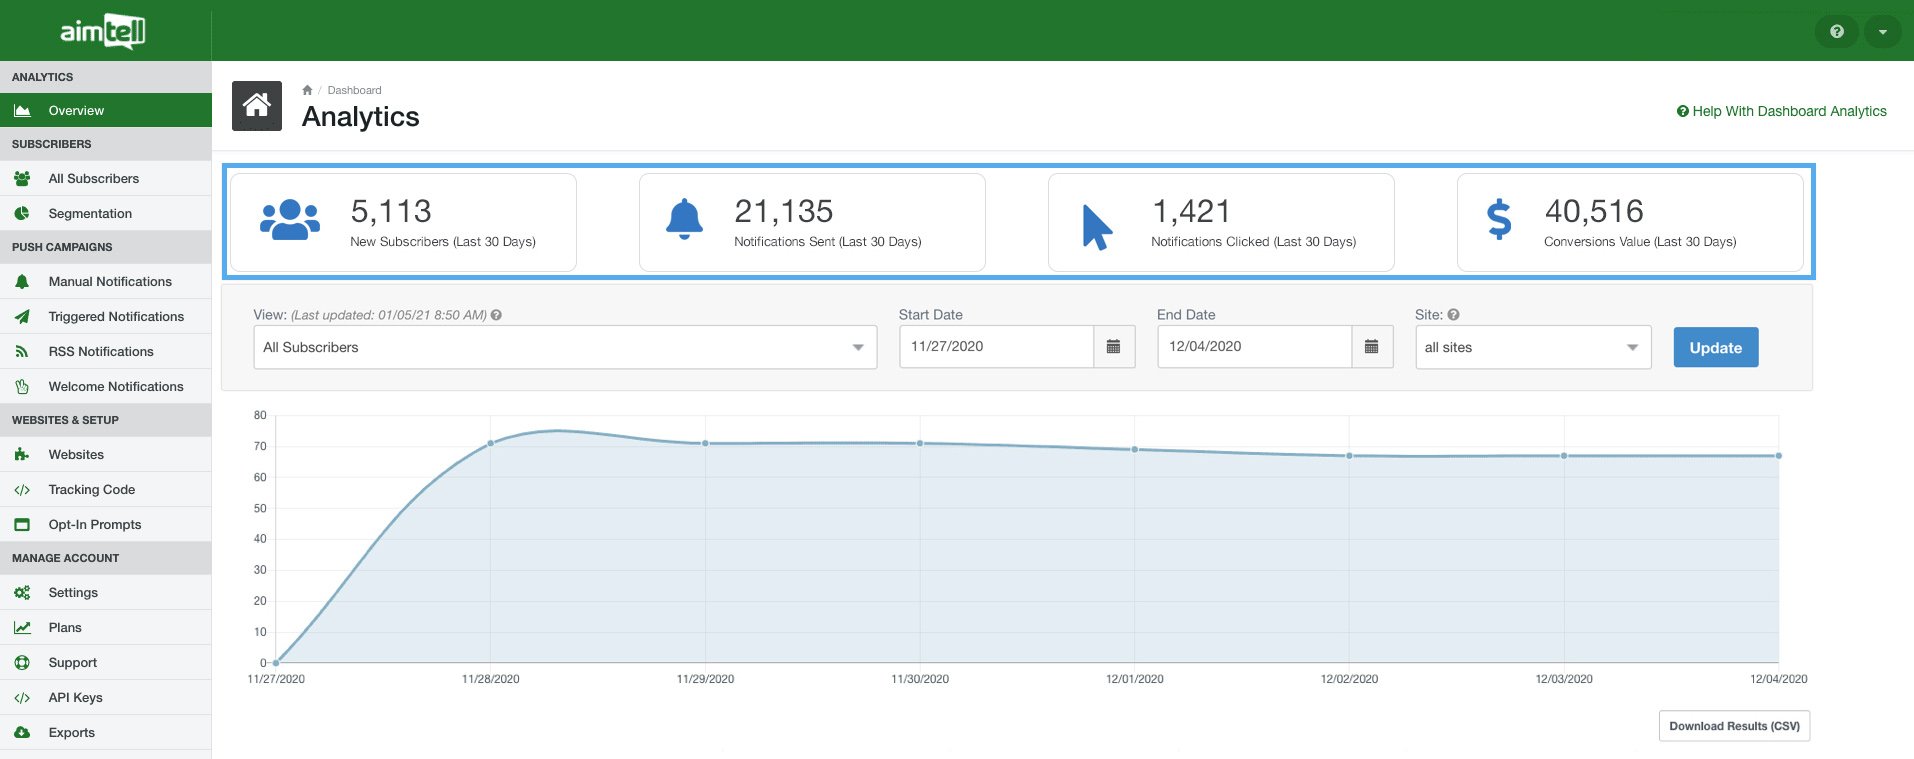Open Segmentation in the sidebar

(x=90, y=214)
